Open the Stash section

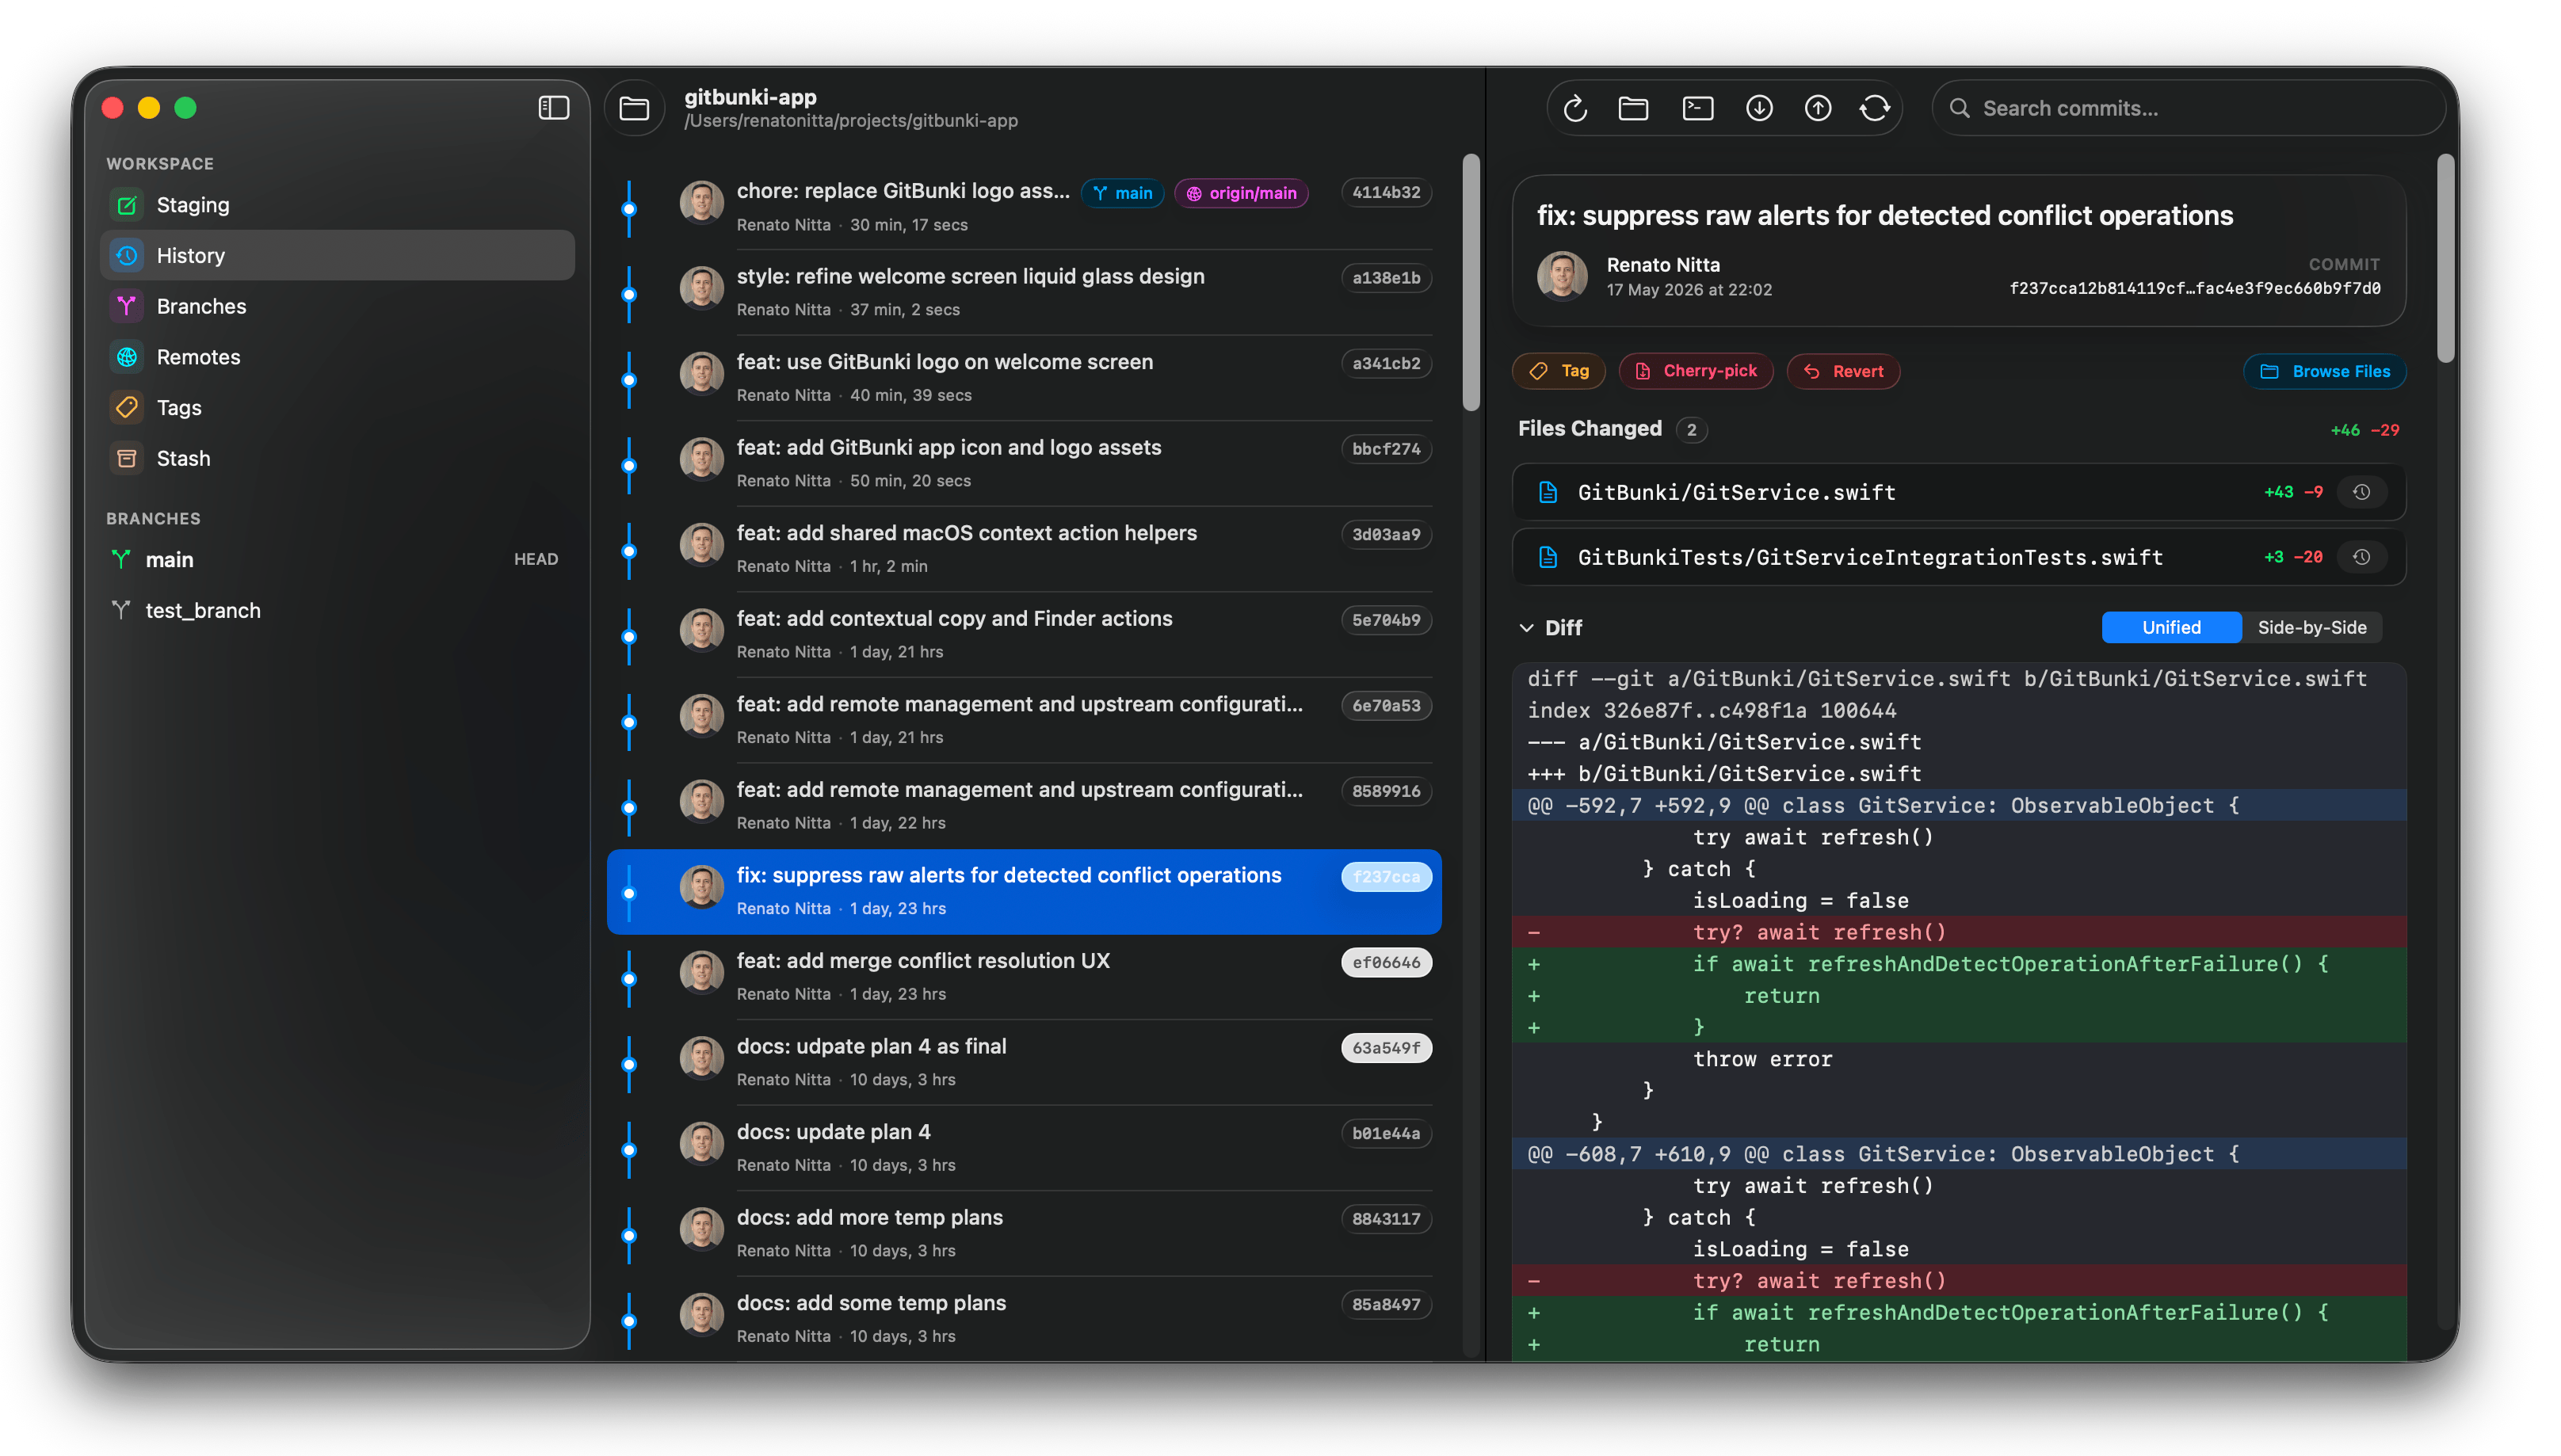coord(338,458)
